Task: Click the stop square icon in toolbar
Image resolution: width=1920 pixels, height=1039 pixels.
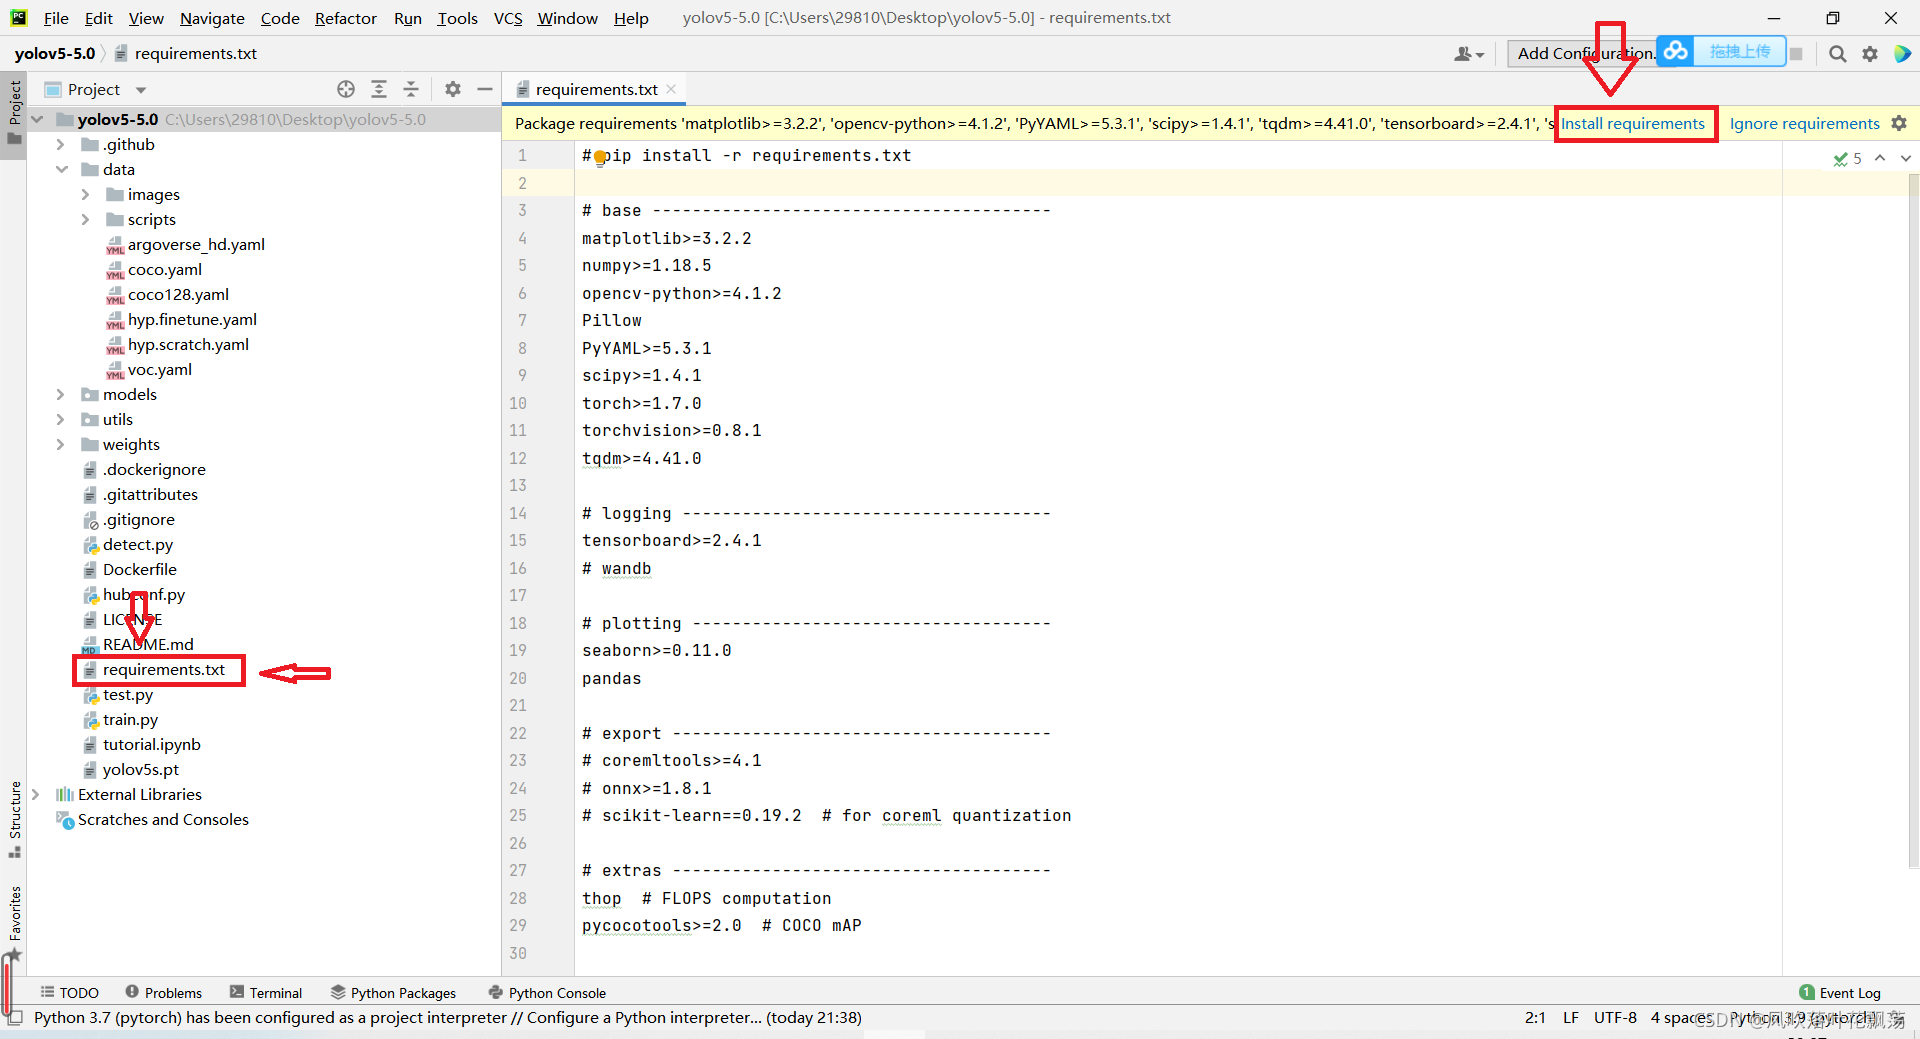Action: click(x=1796, y=54)
